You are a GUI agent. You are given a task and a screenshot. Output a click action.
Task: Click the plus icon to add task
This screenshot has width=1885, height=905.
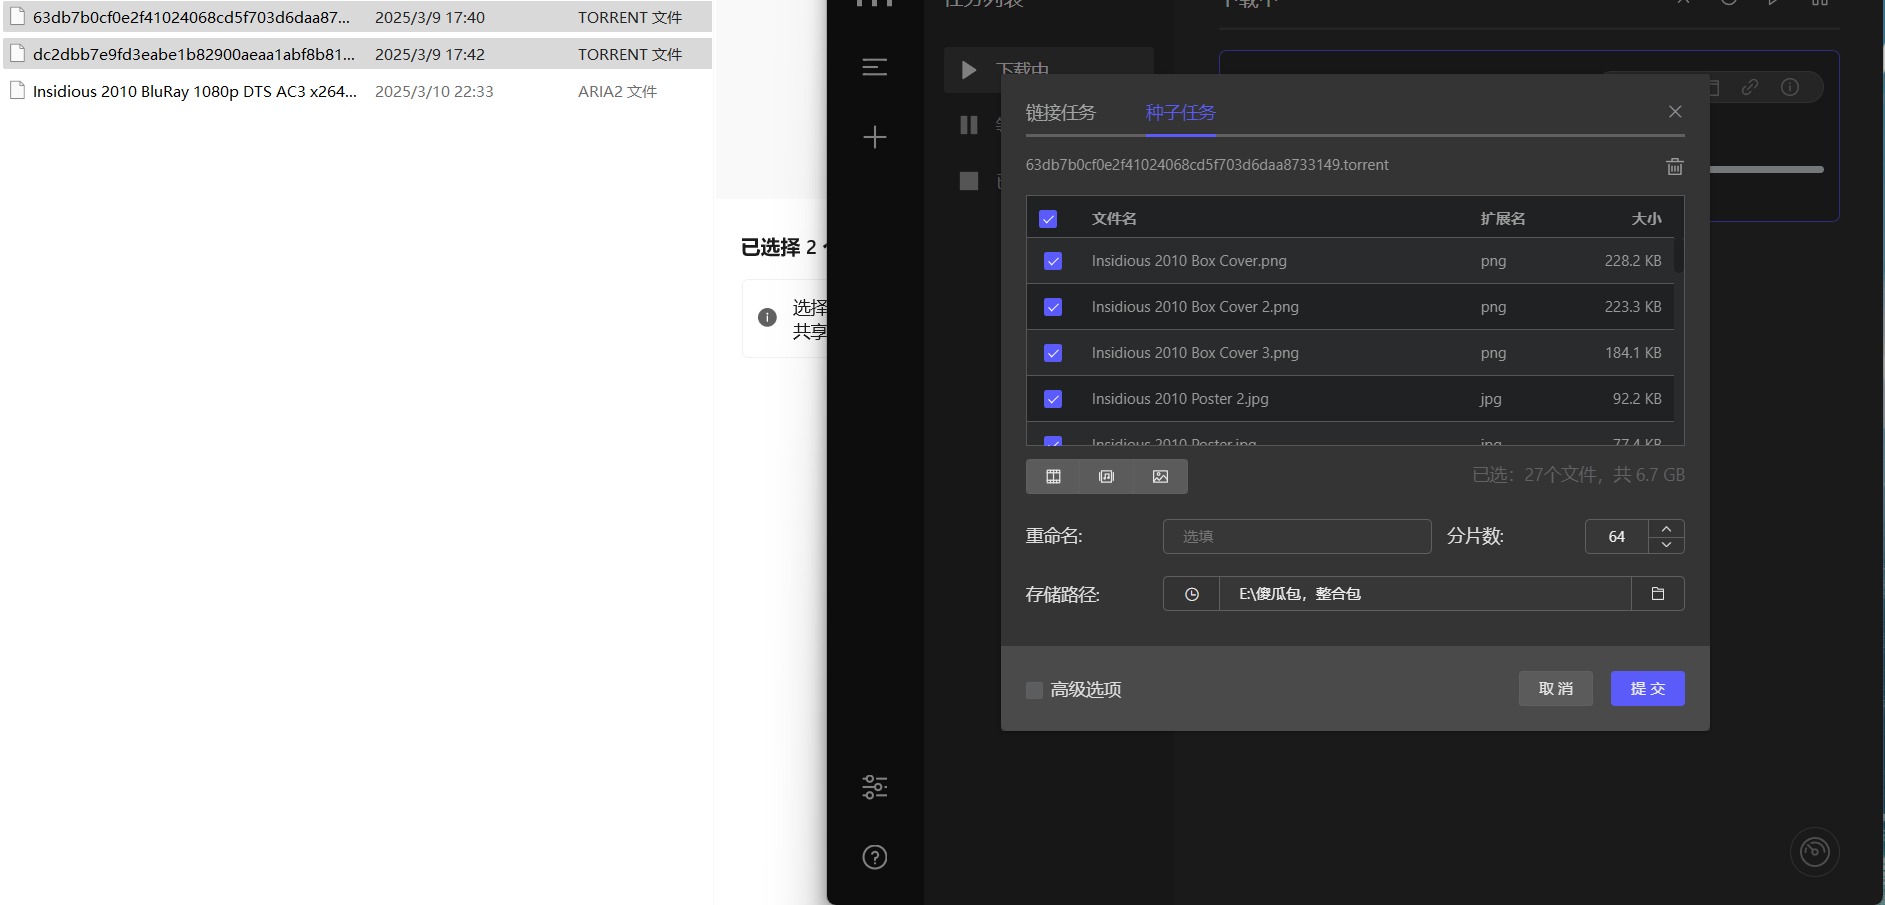pyautogui.click(x=875, y=137)
